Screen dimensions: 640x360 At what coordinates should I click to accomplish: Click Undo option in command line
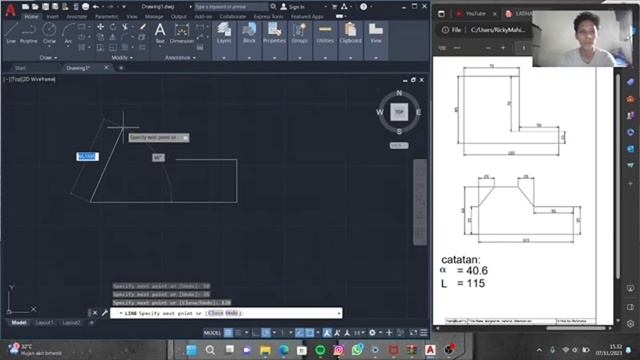pyautogui.click(x=231, y=313)
